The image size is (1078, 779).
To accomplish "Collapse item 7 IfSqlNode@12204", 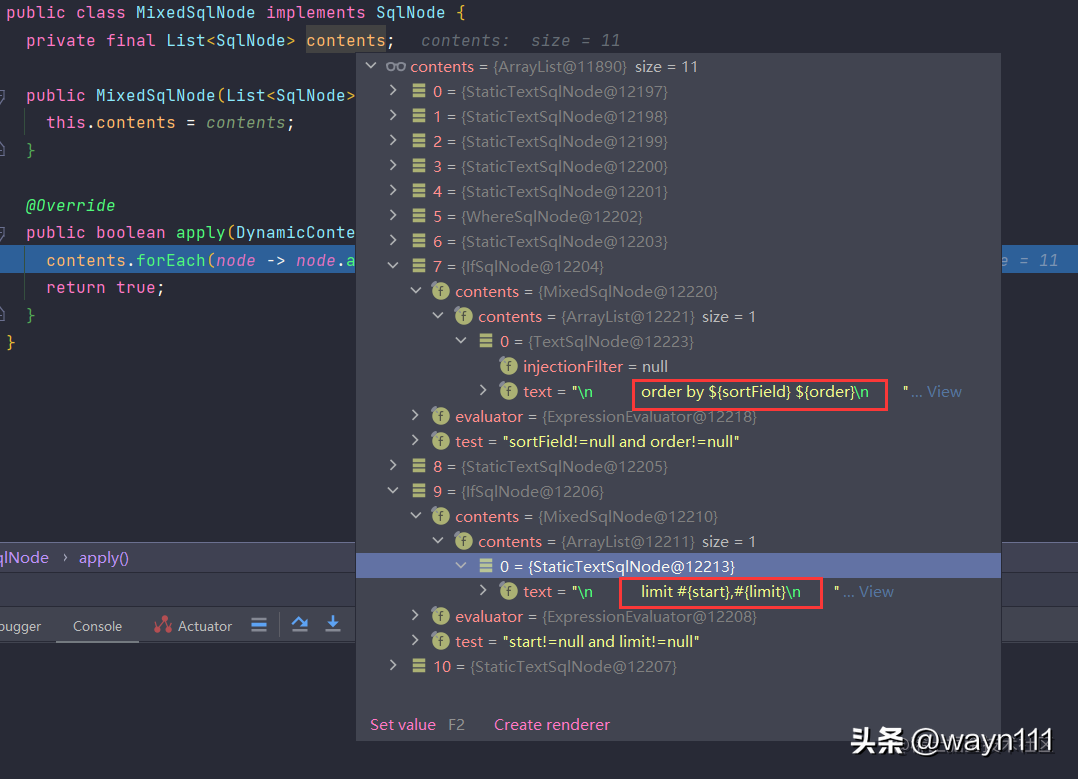I will pos(393,265).
